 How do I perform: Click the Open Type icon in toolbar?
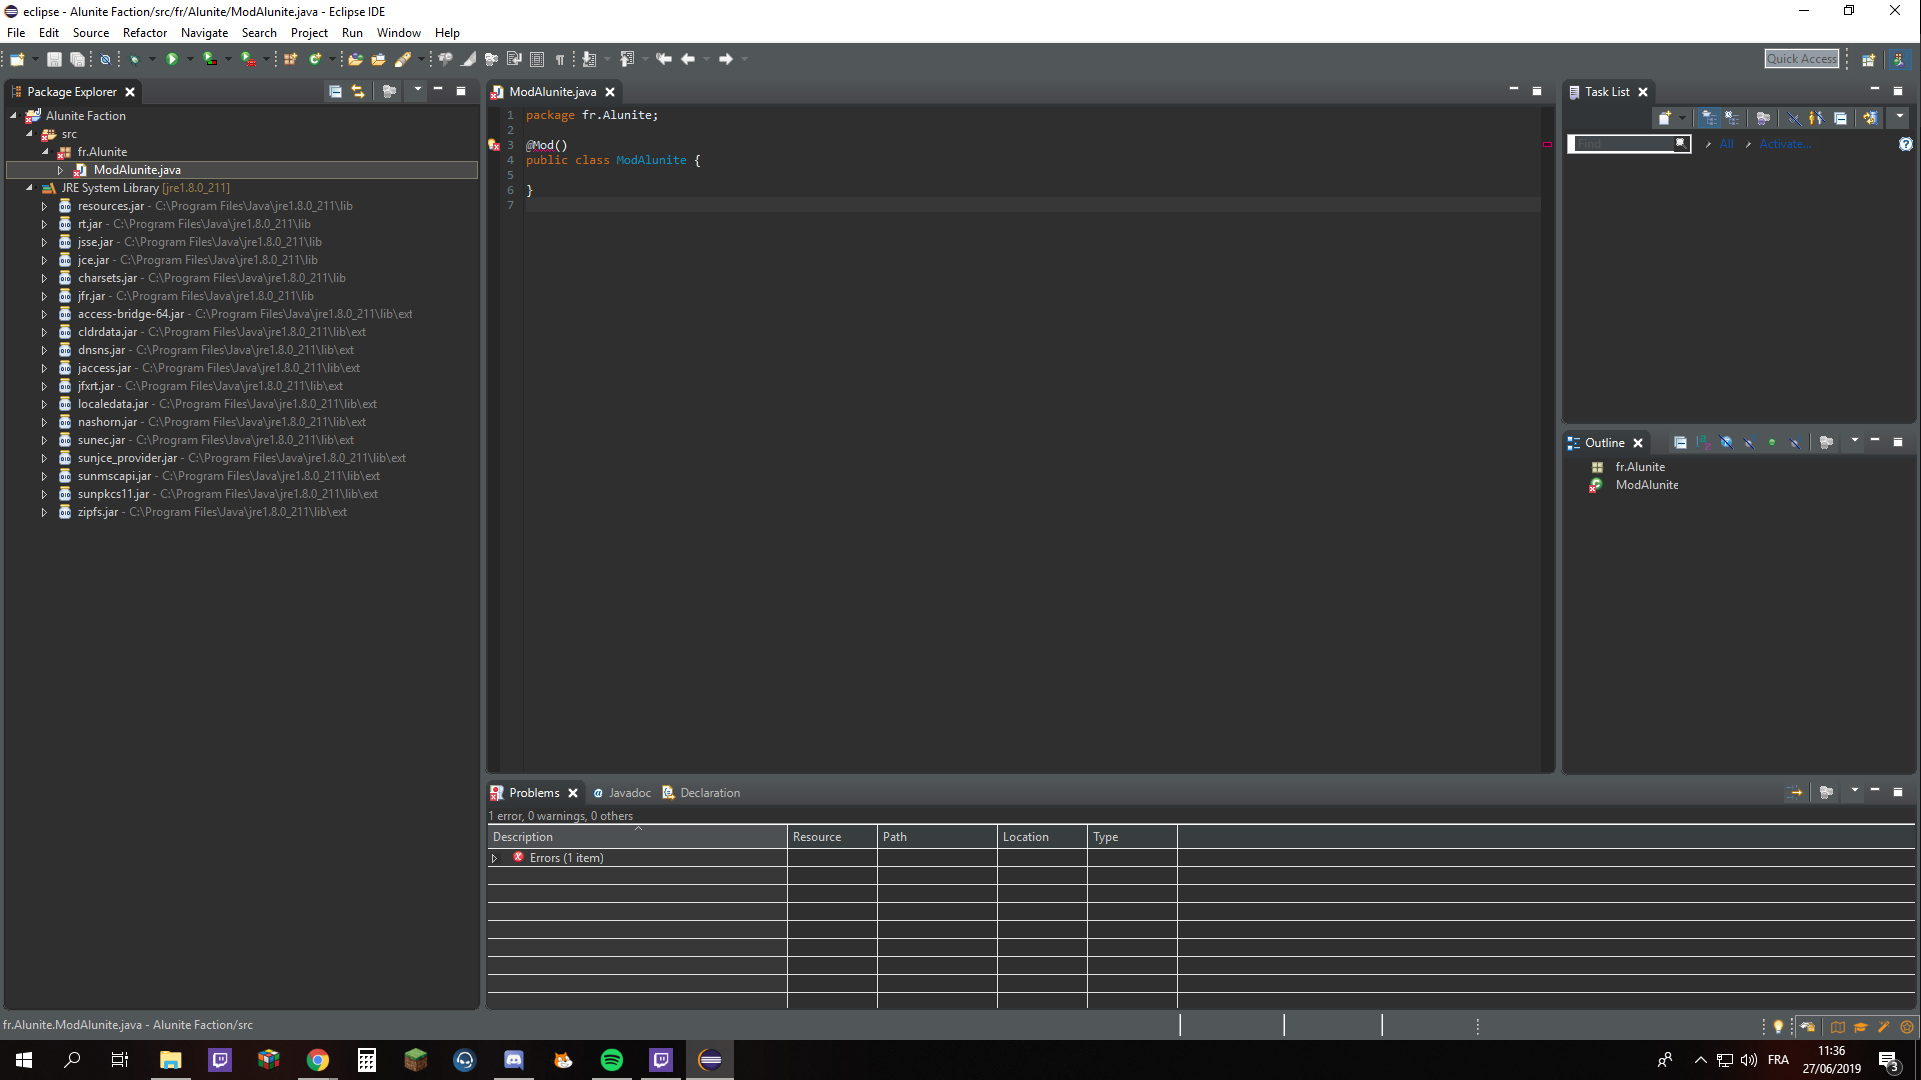[355, 59]
